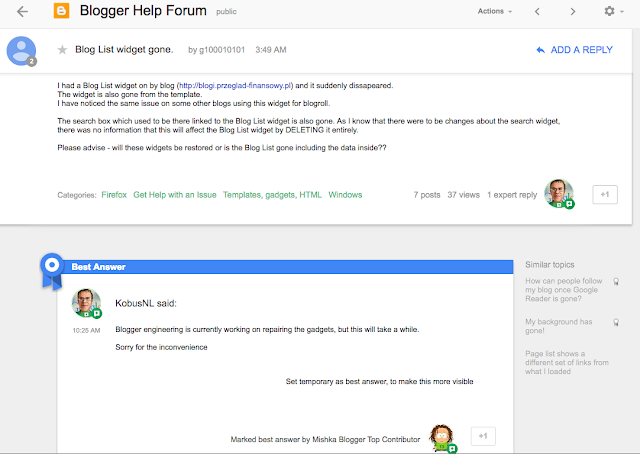Click the orange Blogger logo icon
Screen dimensions: 640x454
tap(61, 11)
